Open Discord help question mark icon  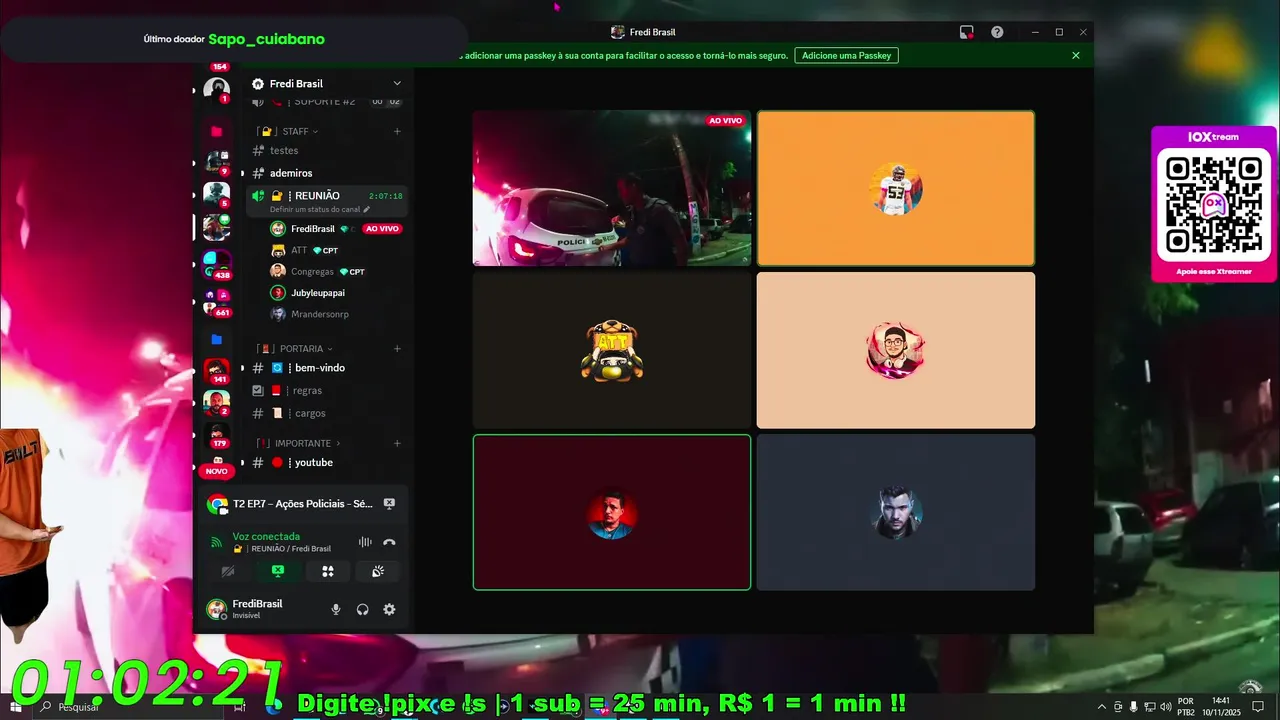(x=997, y=32)
